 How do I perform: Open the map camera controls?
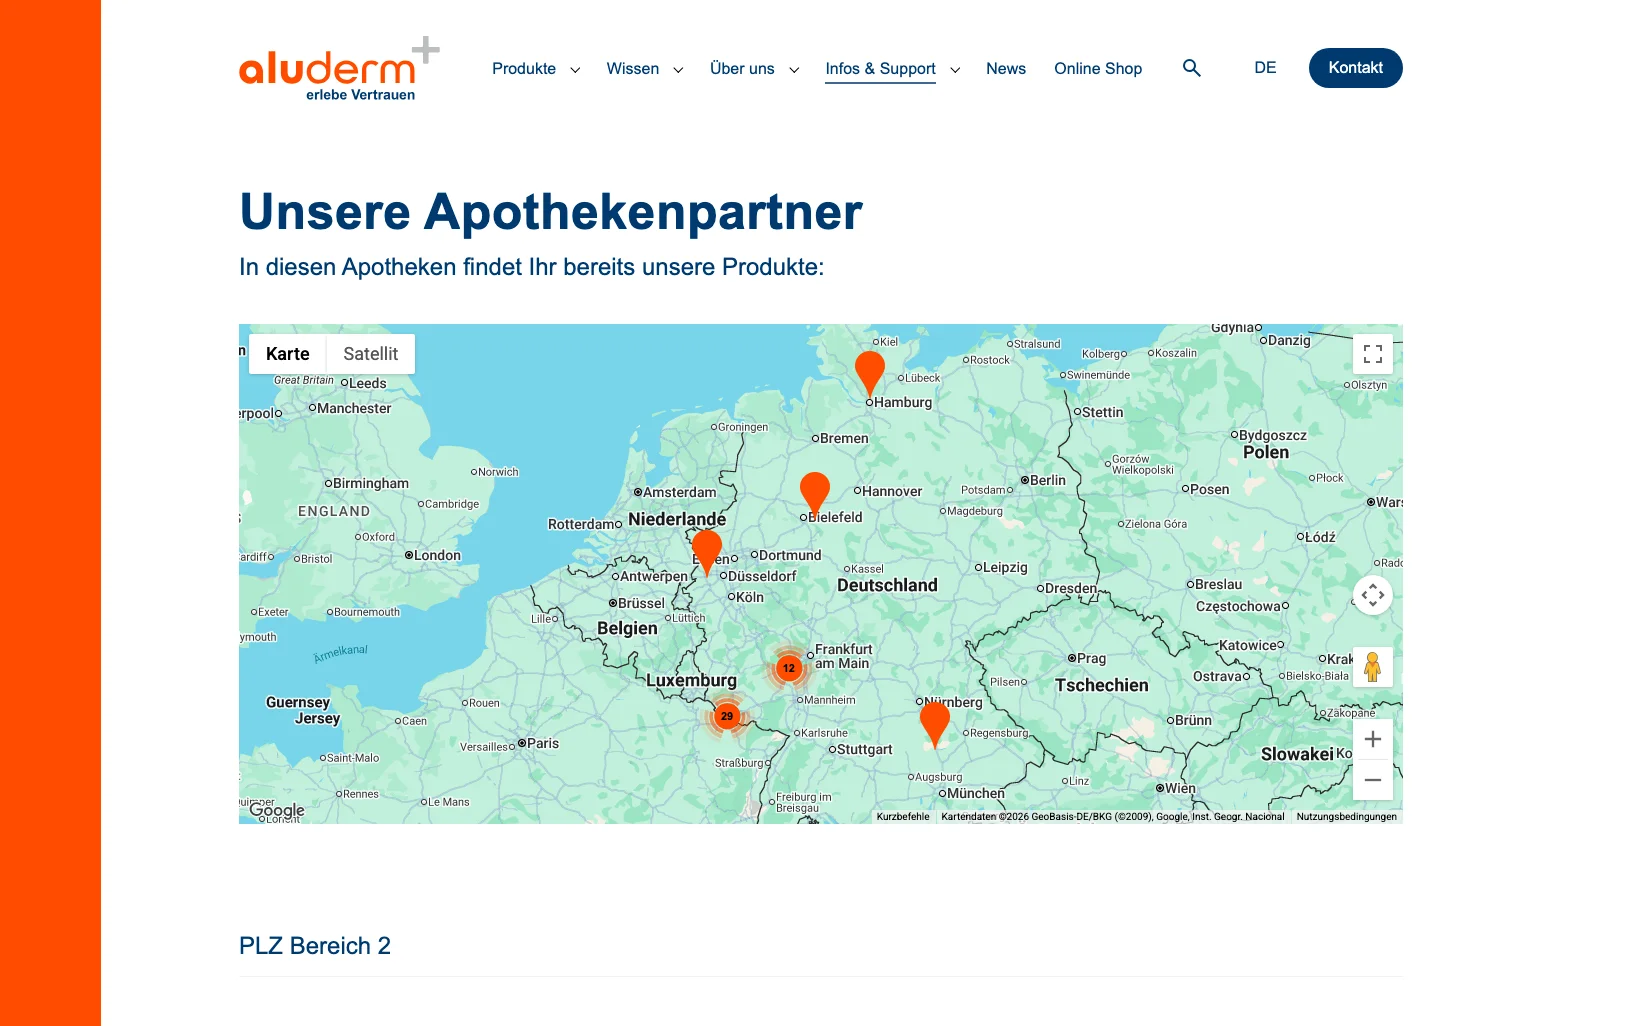point(1373,596)
